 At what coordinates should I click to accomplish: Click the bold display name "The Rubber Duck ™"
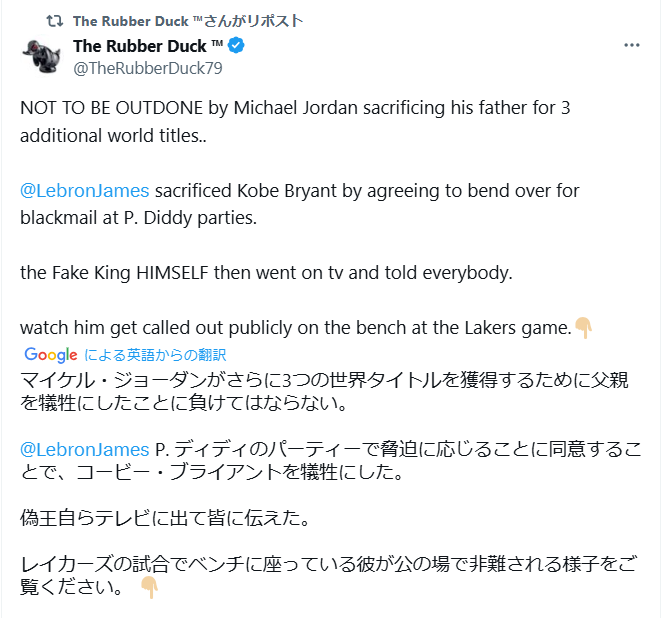(148, 46)
